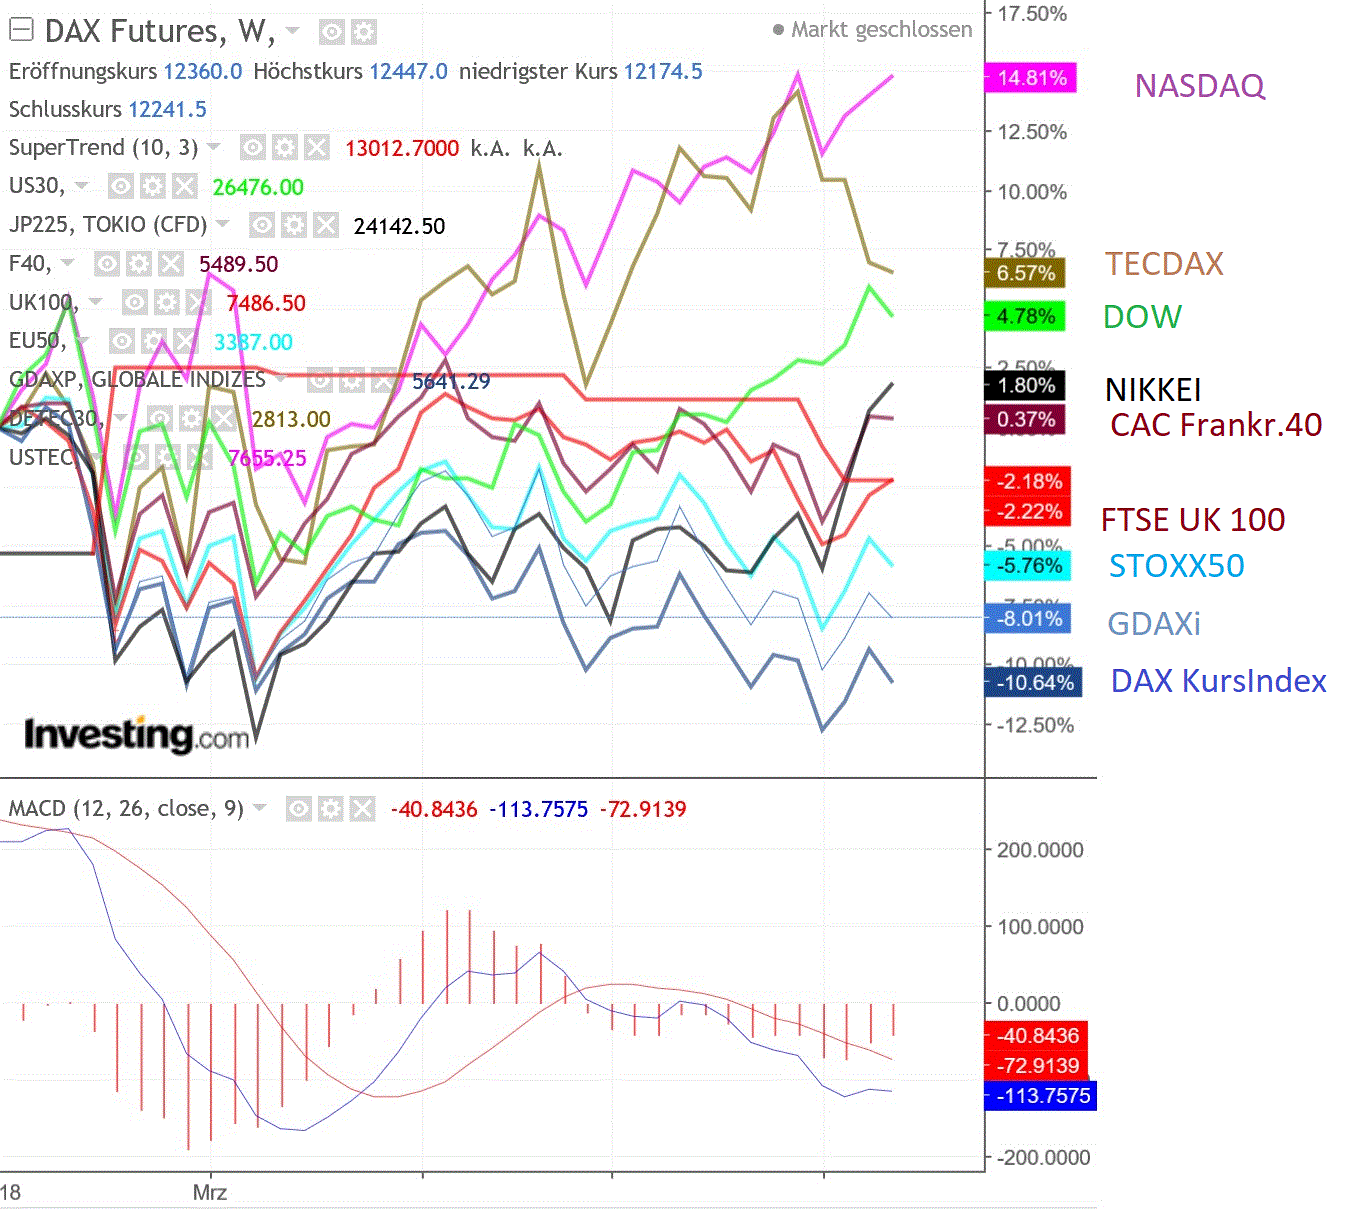Screen dimensions: 1368x1209
Task: Expand F40 dropdown arrow
Action: click(68, 263)
